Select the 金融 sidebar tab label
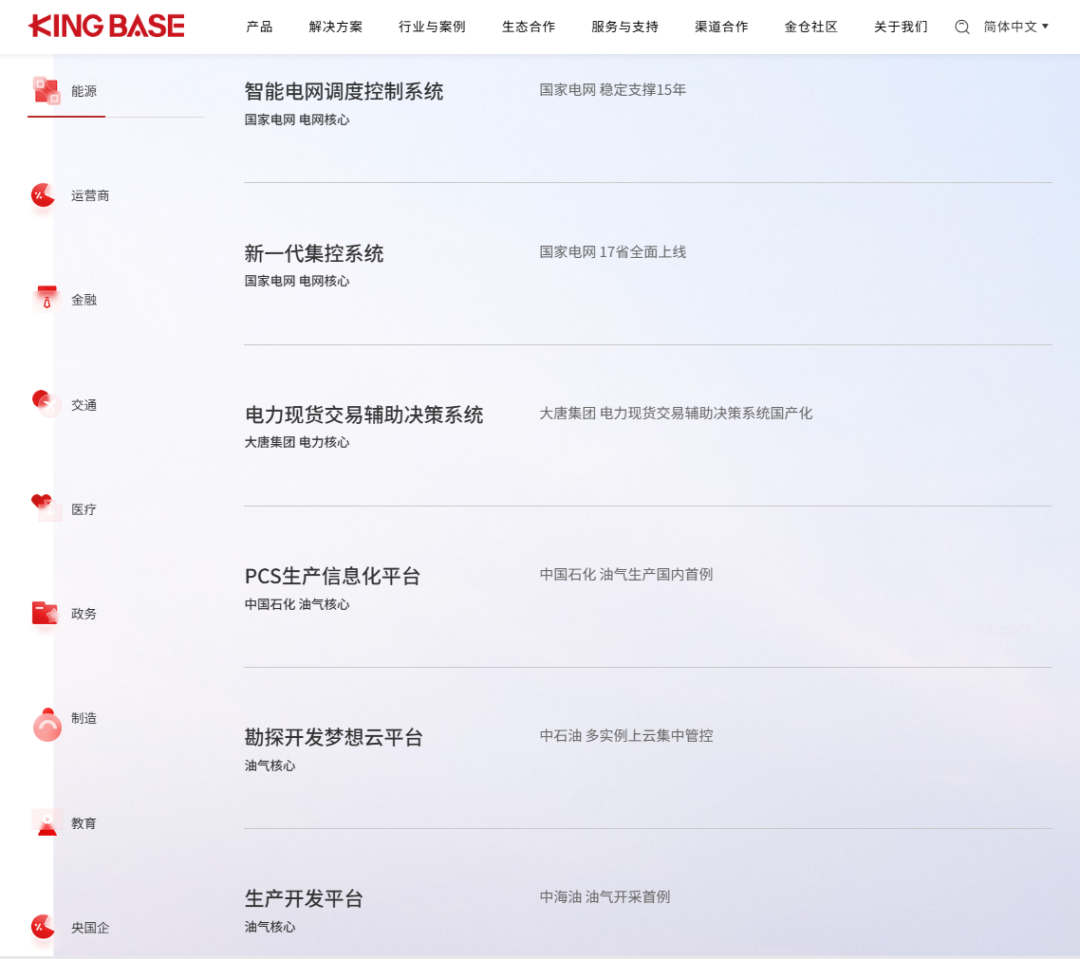Viewport: 1080px width, 959px height. pyautogui.click(x=84, y=300)
